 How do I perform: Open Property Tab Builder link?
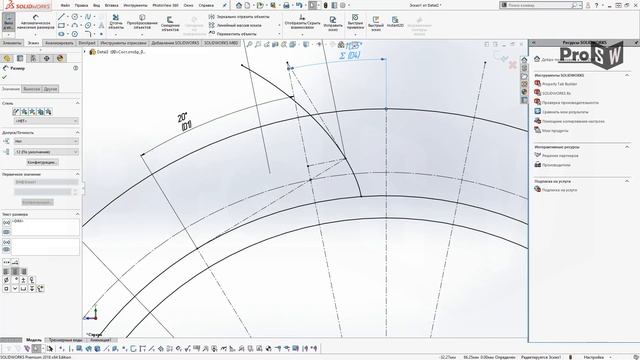[x=560, y=84]
